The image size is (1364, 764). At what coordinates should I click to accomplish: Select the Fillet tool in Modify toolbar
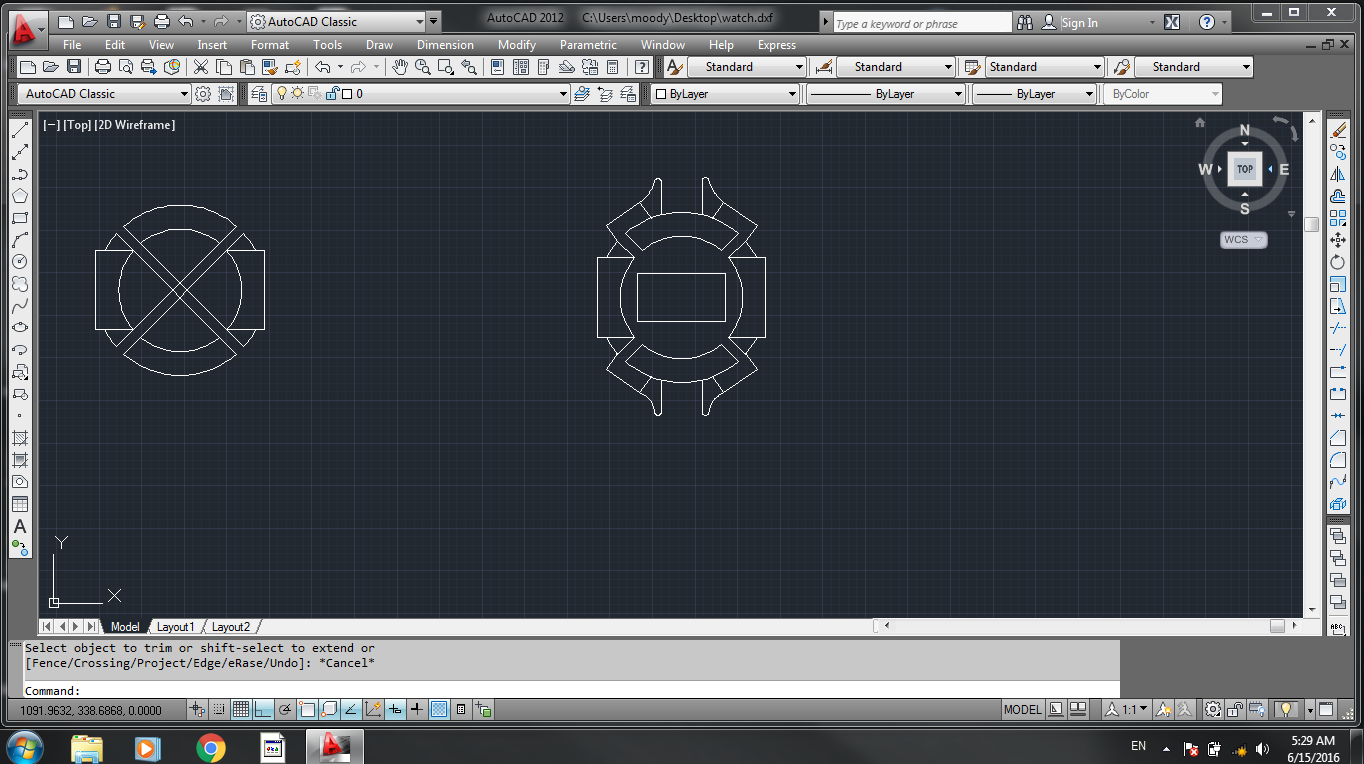(1338, 460)
